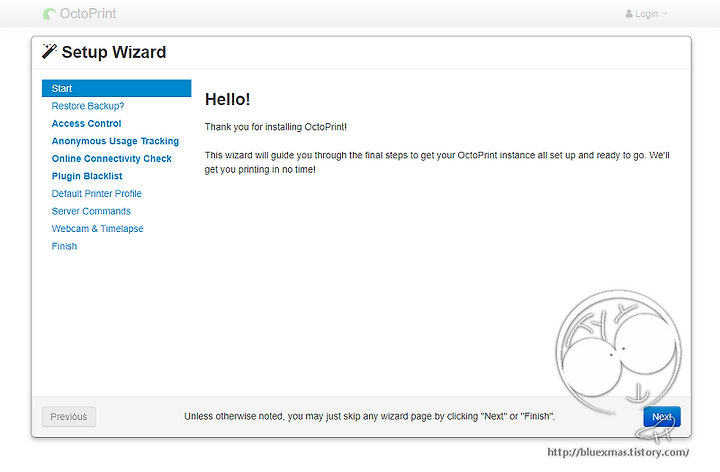Click the Next button
Viewport: 720px width, 472px height.
point(662,416)
